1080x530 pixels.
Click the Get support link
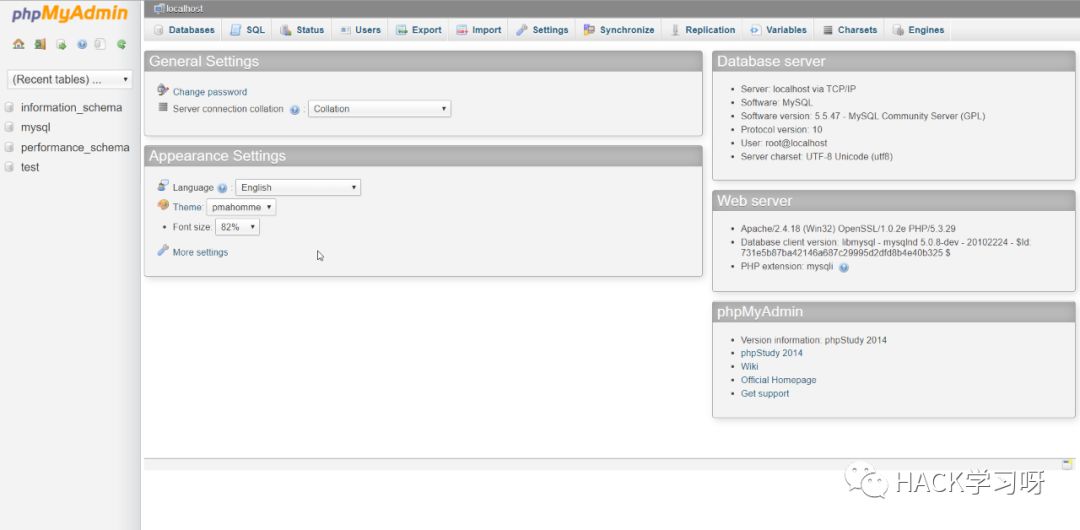[x=765, y=394]
